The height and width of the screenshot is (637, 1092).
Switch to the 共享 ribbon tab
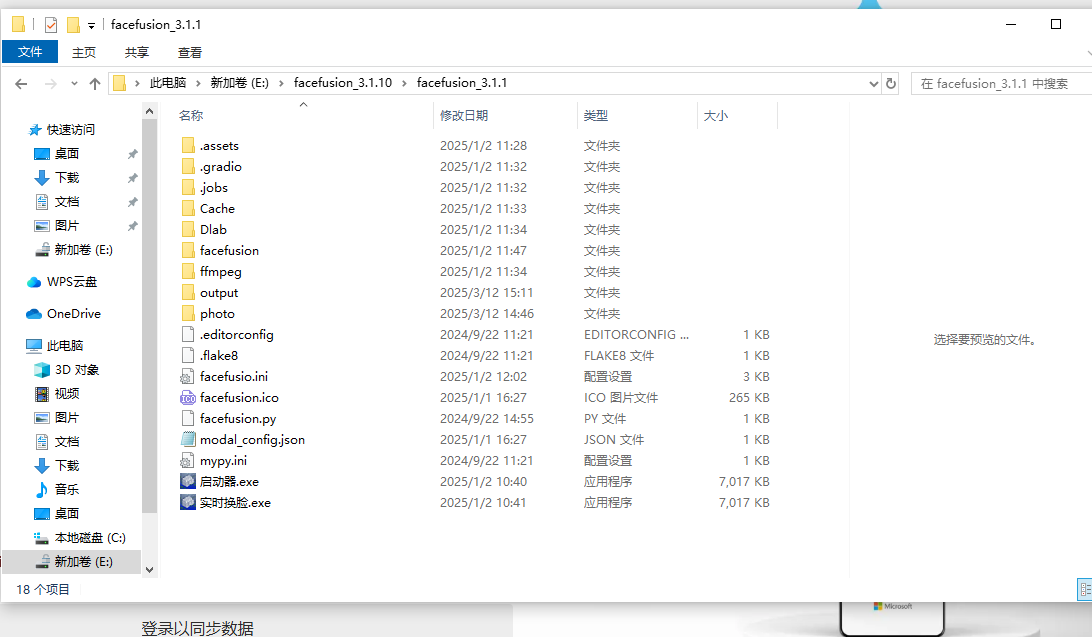[x=136, y=52]
